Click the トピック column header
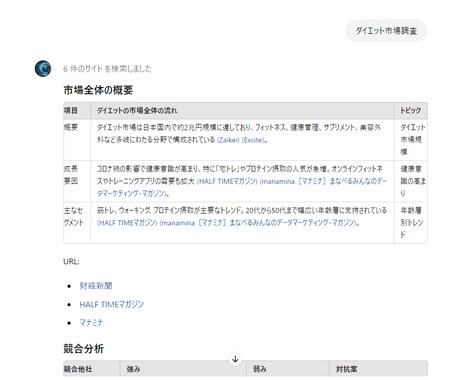460x380 pixels. pyautogui.click(x=411, y=110)
